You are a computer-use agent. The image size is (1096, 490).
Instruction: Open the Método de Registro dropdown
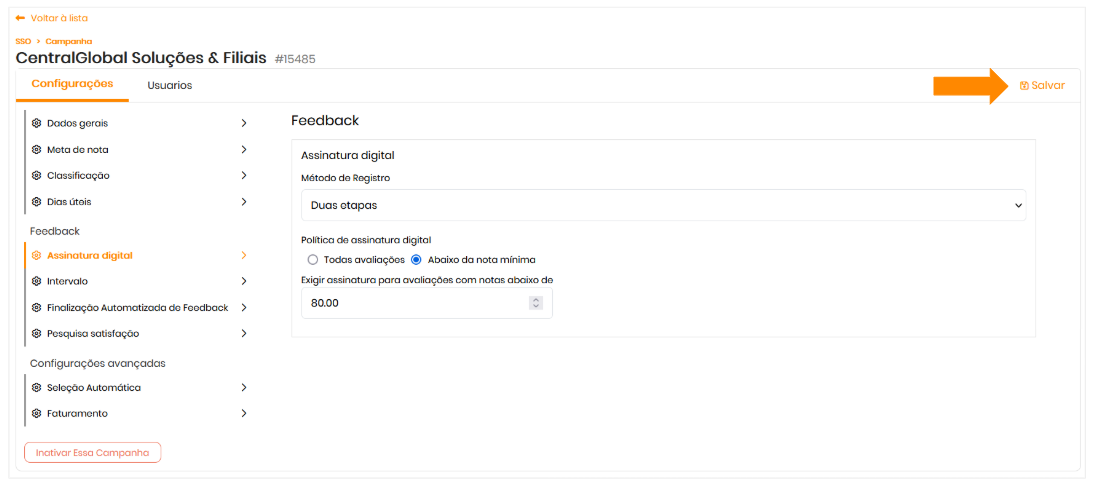coord(663,205)
